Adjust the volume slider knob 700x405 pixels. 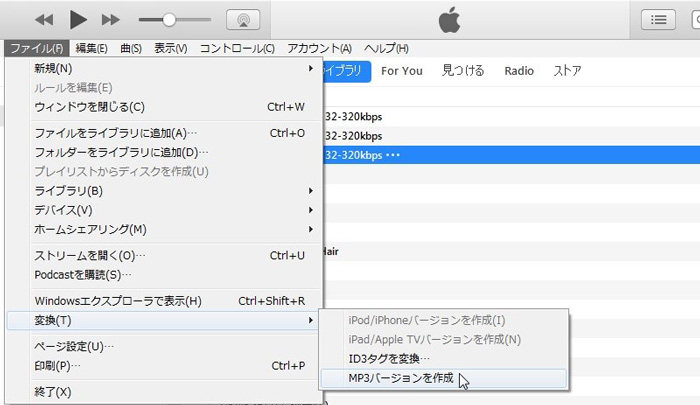(169, 20)
